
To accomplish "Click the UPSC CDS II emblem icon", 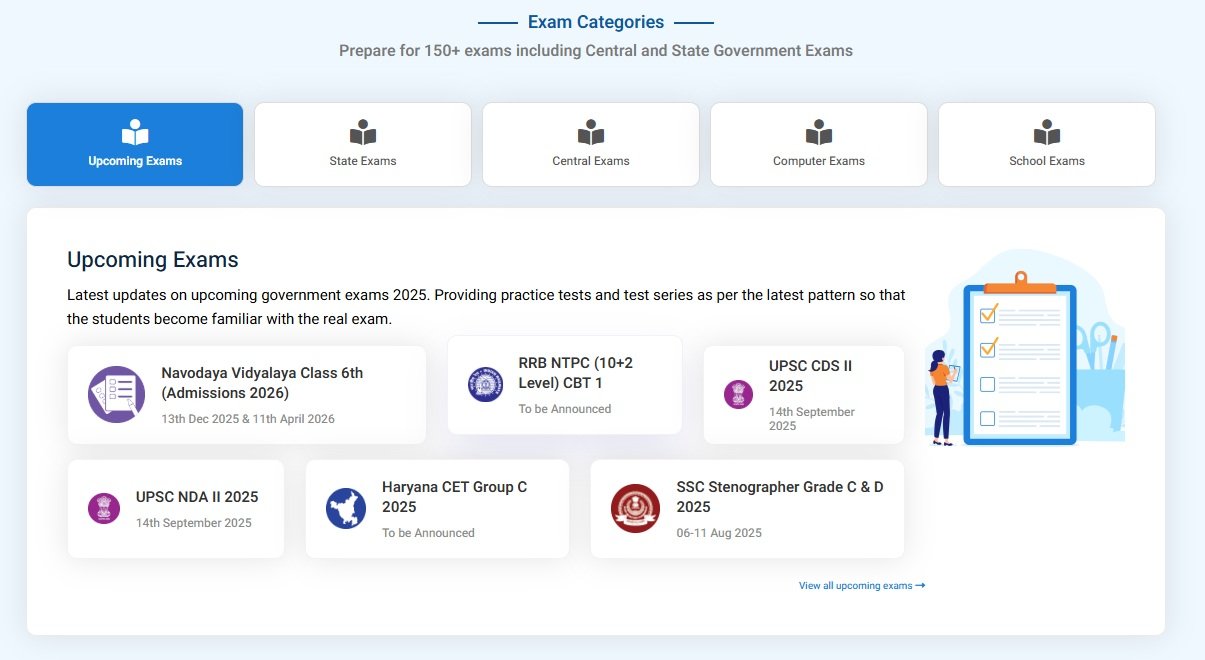I will pyautogui.click(x=739, y=394).
